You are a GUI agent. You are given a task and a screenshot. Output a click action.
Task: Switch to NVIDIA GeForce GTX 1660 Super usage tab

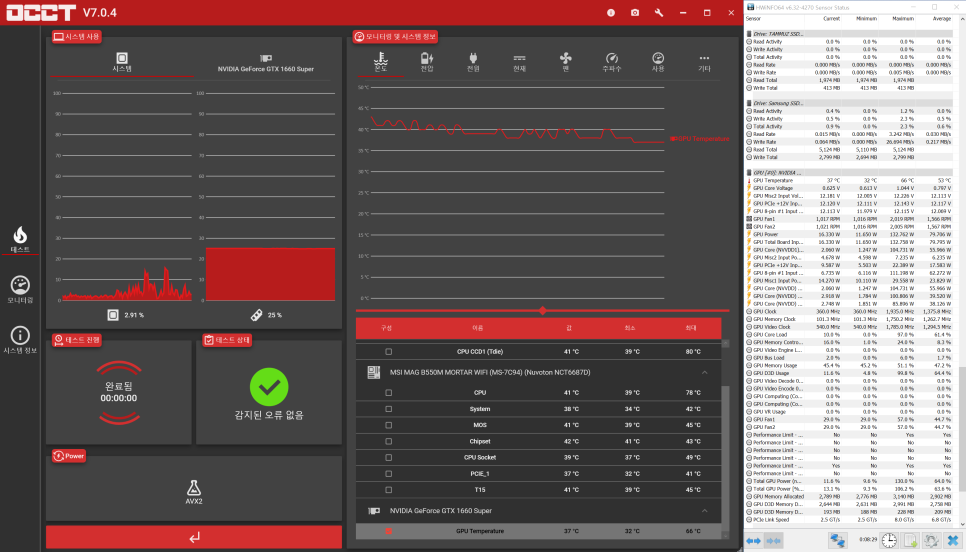pyautogui.click(x=266, y=62)
